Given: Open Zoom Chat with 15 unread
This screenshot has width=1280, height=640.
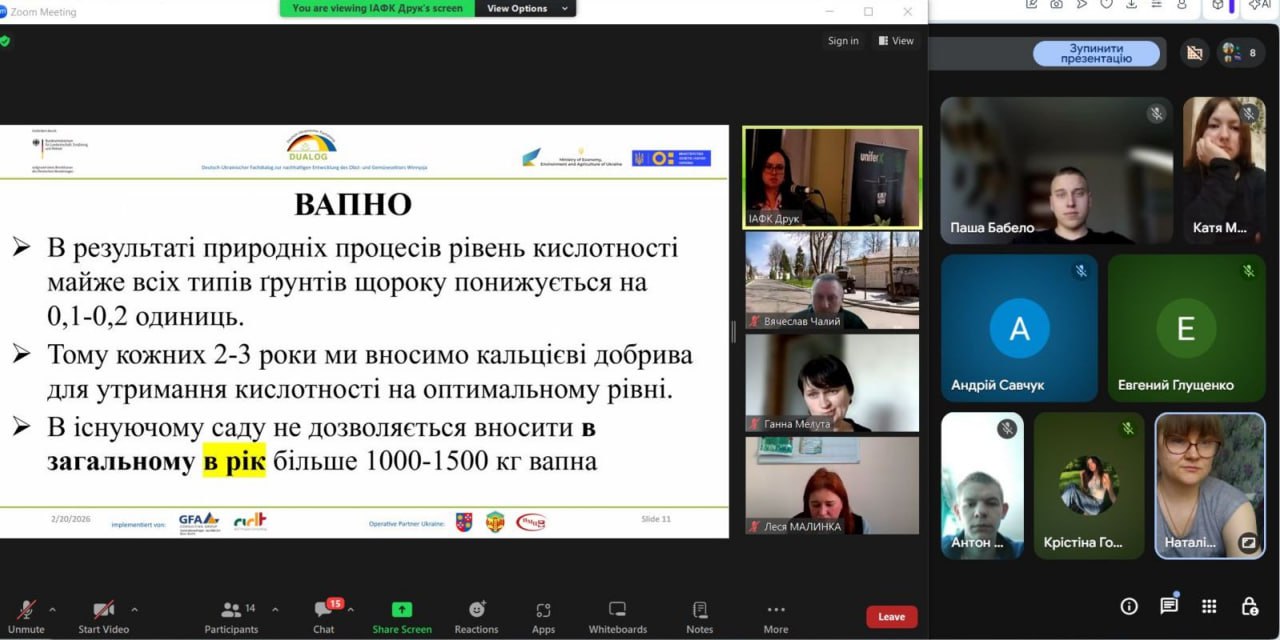Looking at the screenshot, I should pyautogui.click(x=324, y=617).
